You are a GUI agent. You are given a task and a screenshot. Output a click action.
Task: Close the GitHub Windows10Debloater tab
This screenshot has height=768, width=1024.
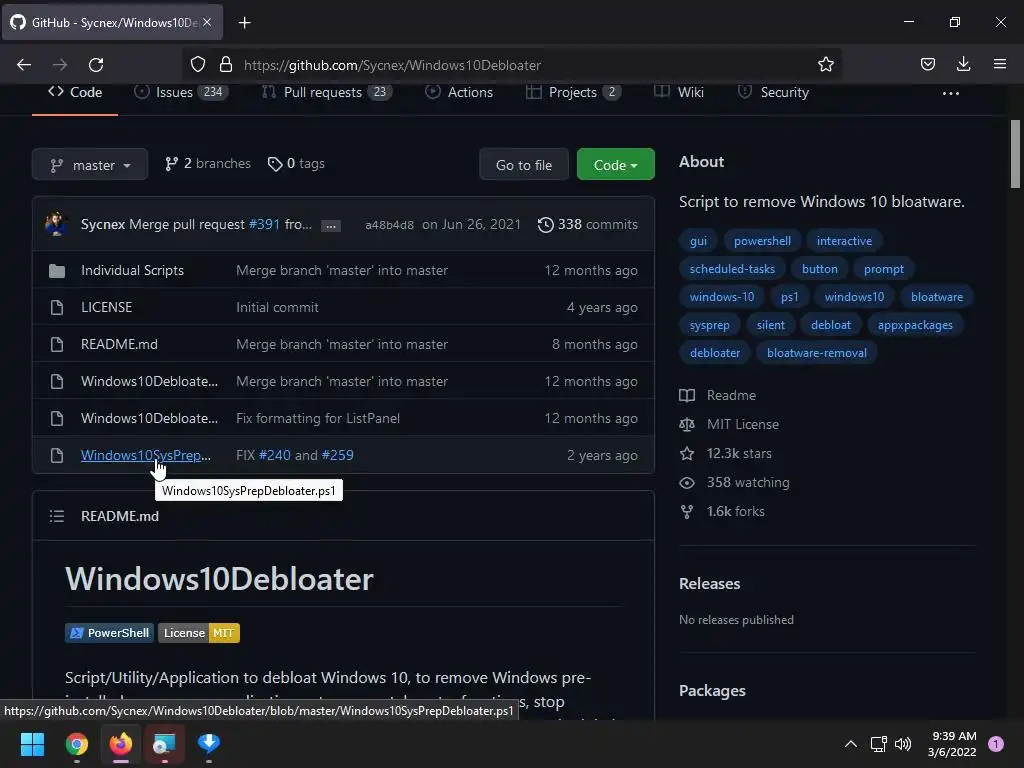[x=207, y=22]
